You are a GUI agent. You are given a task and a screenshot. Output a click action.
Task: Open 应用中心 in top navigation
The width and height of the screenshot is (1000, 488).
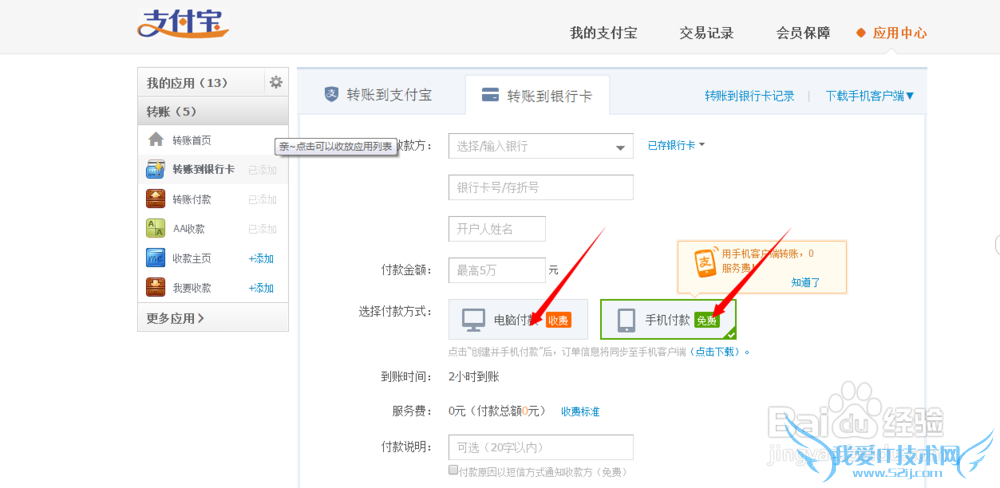pos(899,33)
